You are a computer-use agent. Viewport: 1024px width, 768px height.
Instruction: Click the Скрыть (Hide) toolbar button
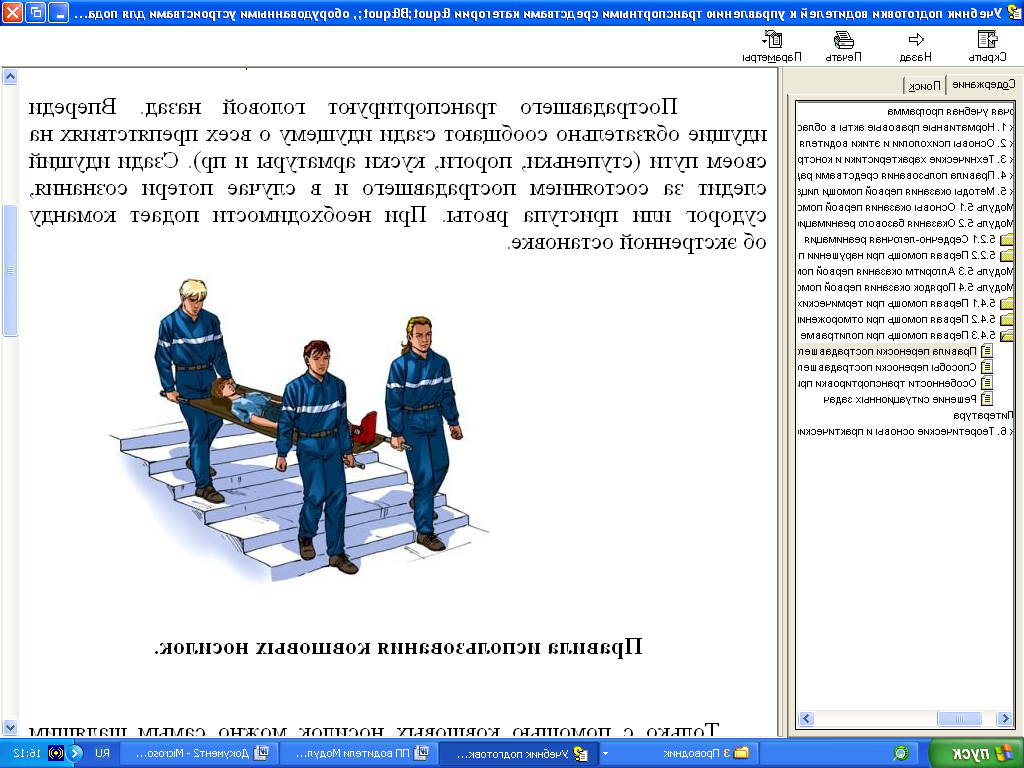(x=987, y=46)
